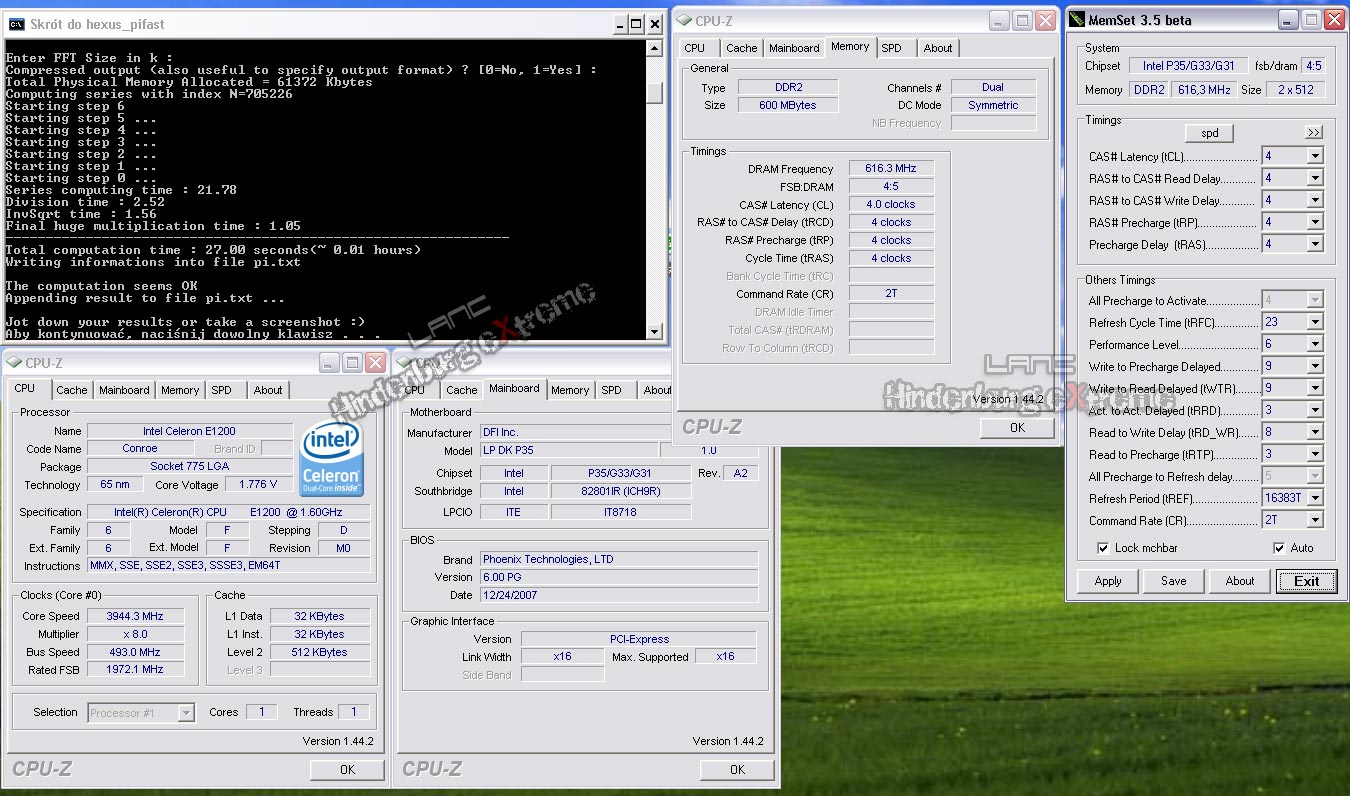Switch to the About tab in the CPU-Z Memory window
This screenshot has height=796, width=1350.
click(938, 48)
